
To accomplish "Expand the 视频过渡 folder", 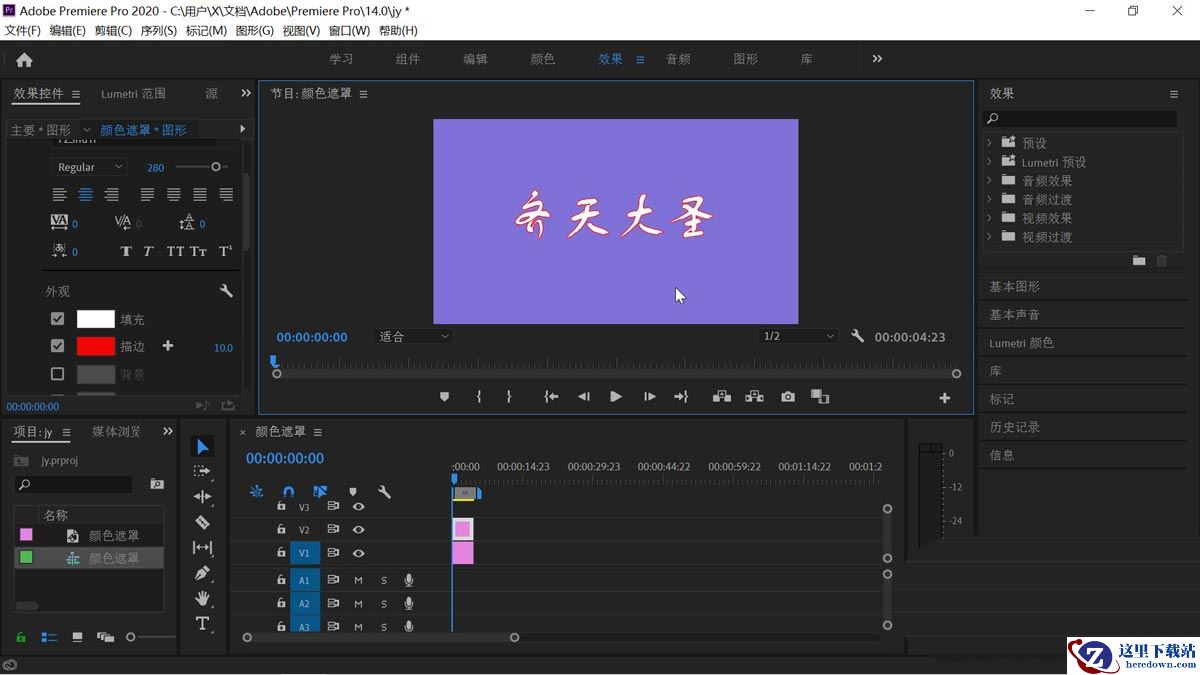I will click(x=990, y=237).
